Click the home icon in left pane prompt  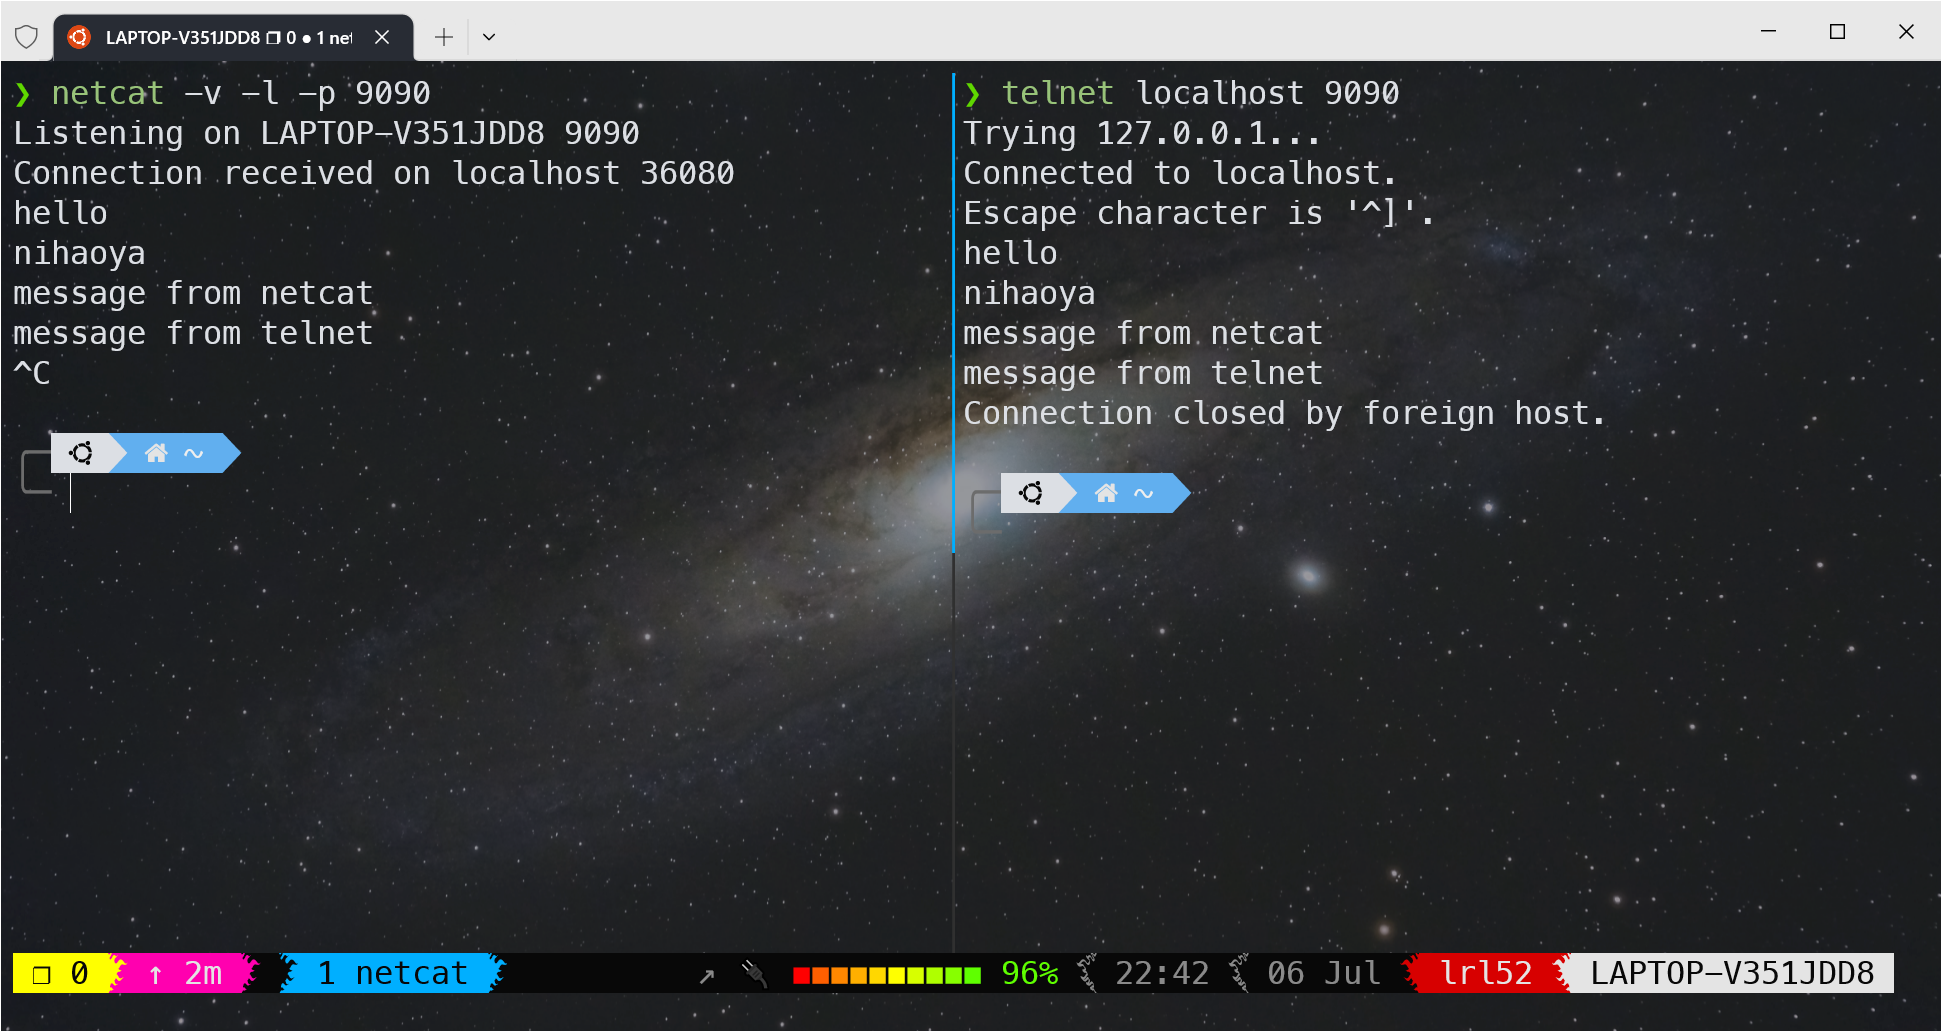coord(156,453)
